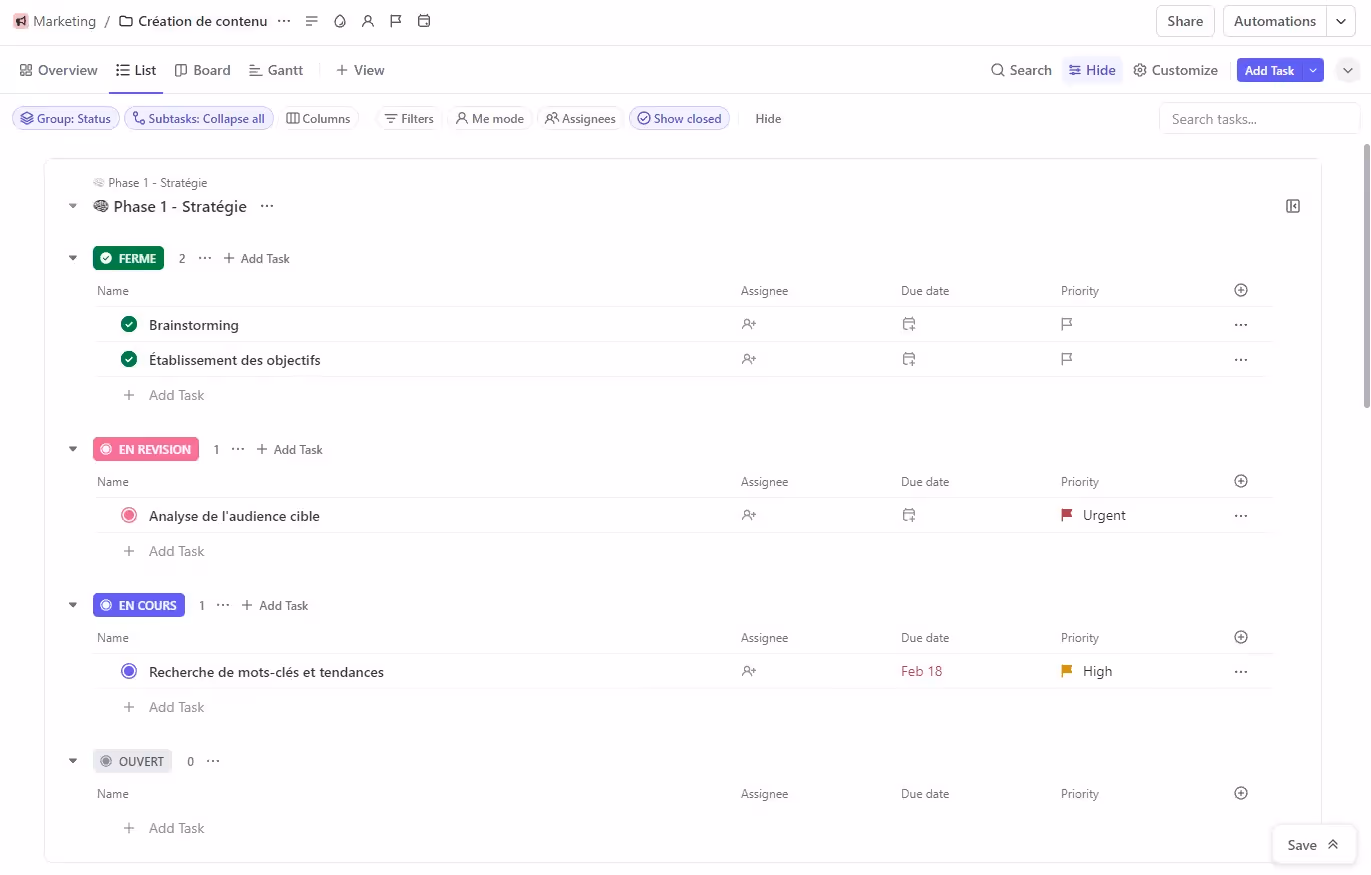Set priority flag for Établissement des objectifs

click(1066, 359)
